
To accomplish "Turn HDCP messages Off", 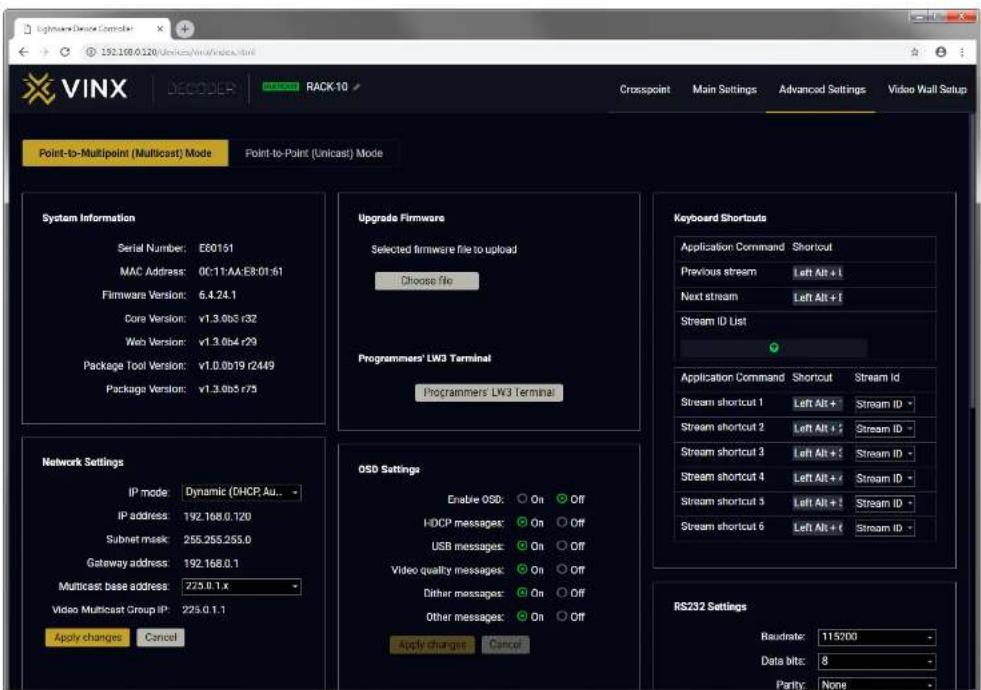I will tap(562, 522).
